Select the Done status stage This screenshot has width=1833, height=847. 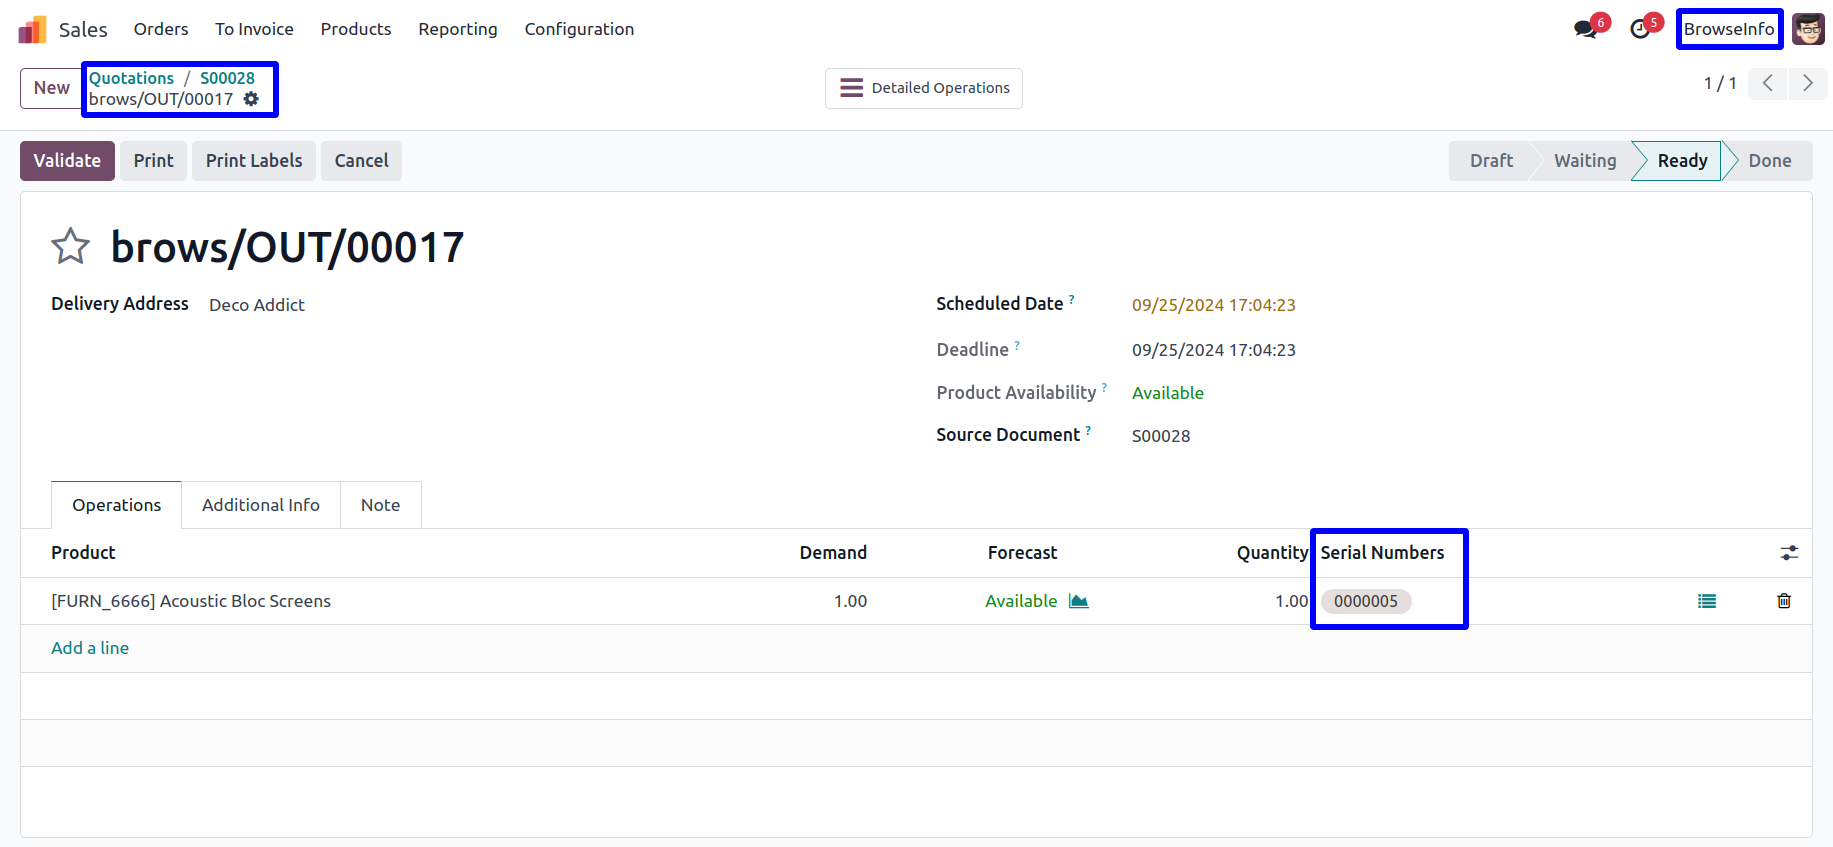[x=1769, y=161]
